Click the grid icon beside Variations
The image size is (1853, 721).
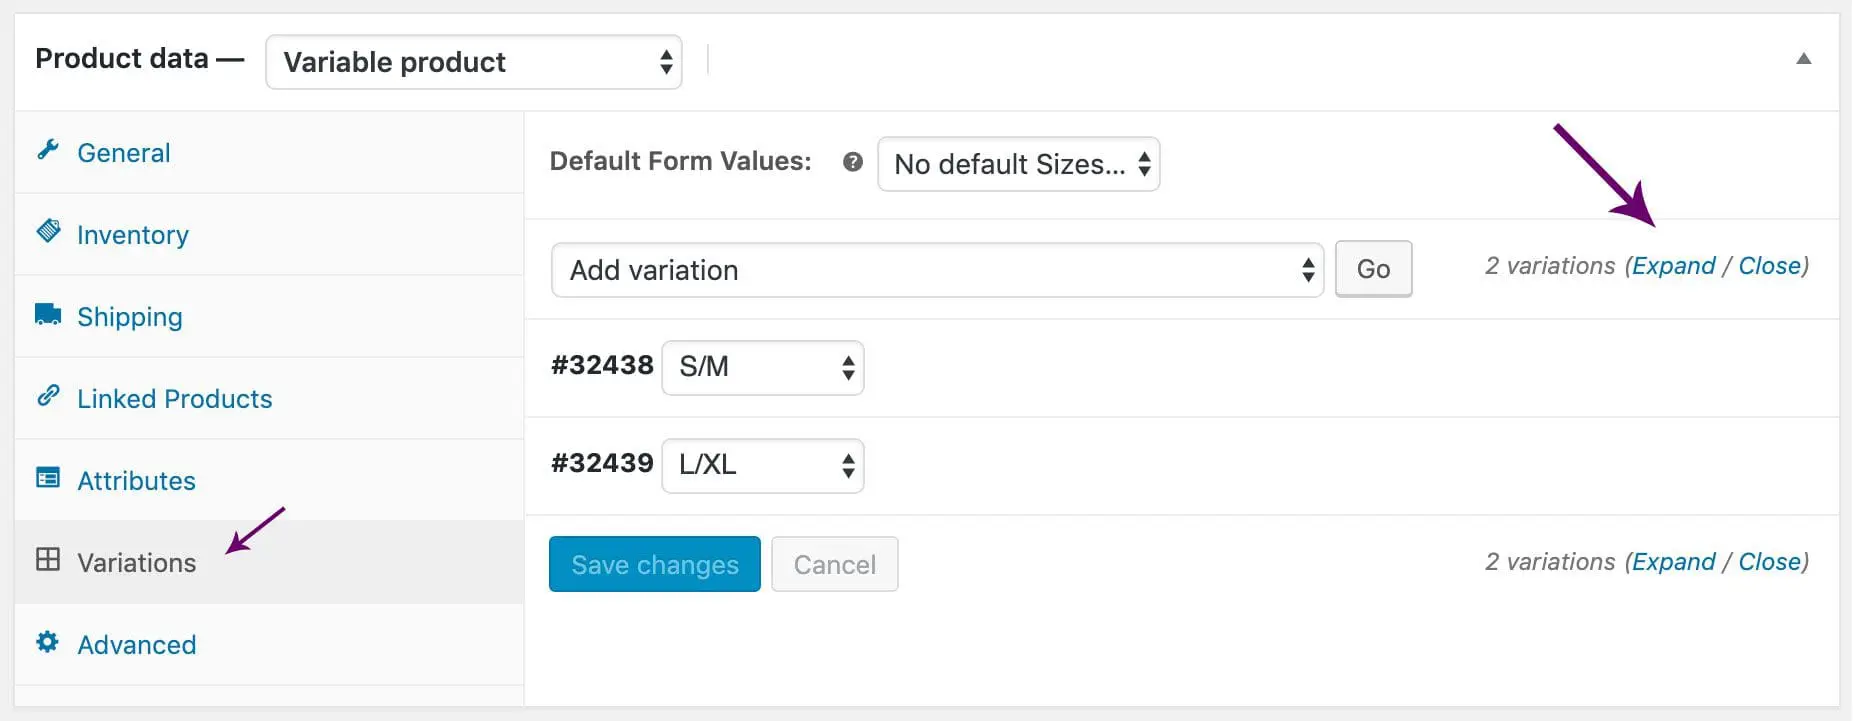pyautogui.click(x=48, y=560)
